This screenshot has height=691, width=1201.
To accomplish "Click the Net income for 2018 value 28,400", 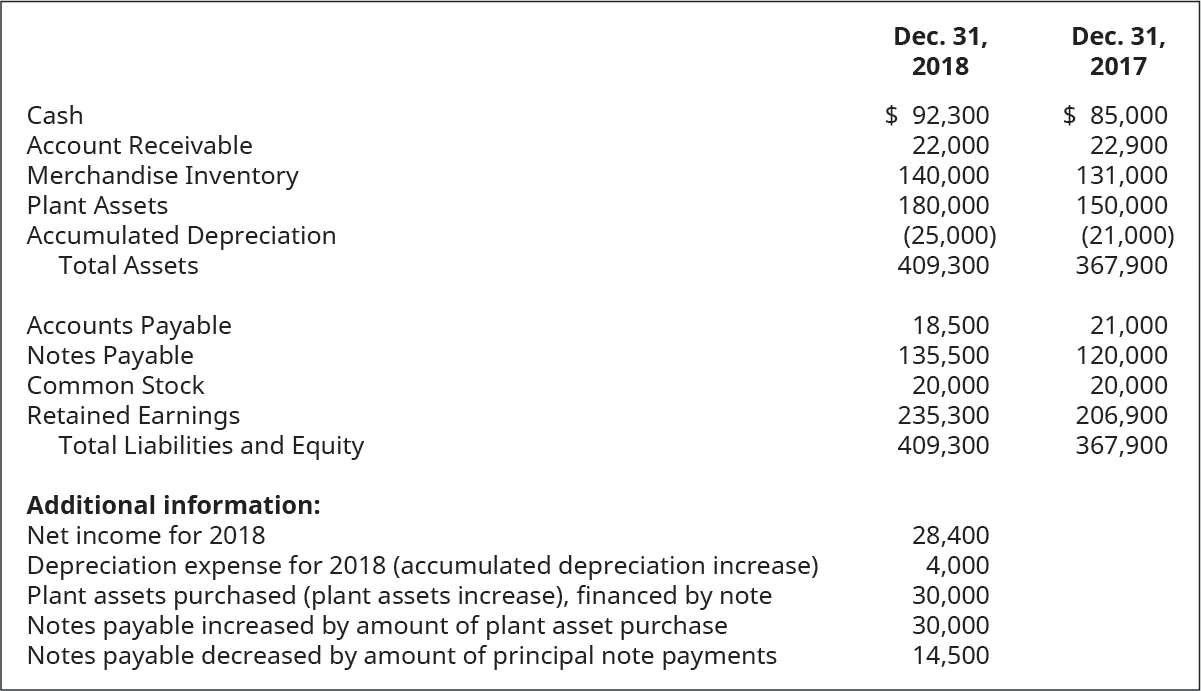I will (x=951, y=536).
